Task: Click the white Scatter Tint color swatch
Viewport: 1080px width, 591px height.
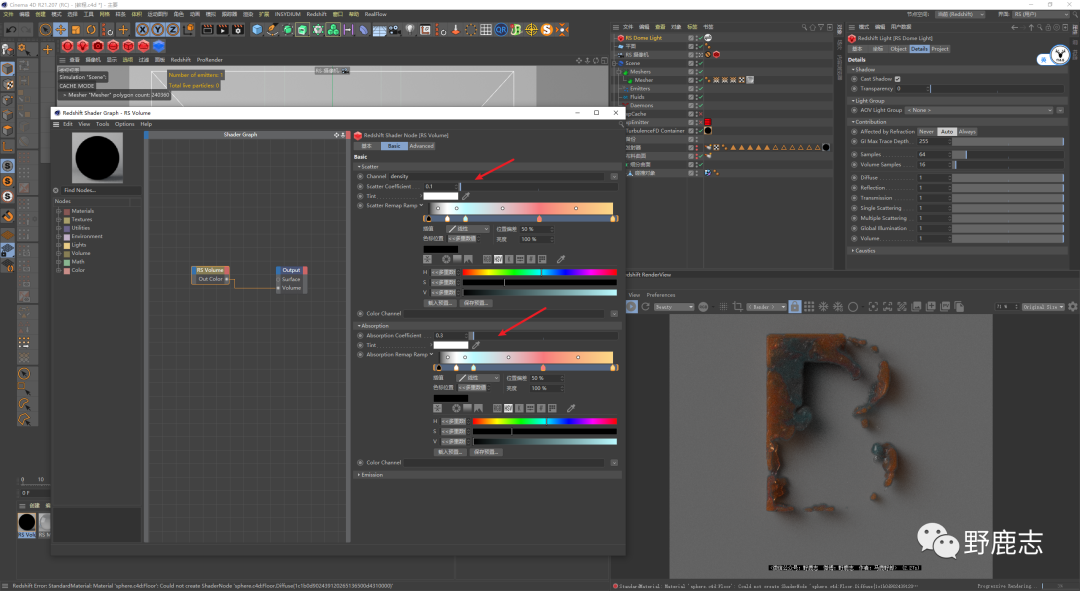Action: tap(441, 196)
